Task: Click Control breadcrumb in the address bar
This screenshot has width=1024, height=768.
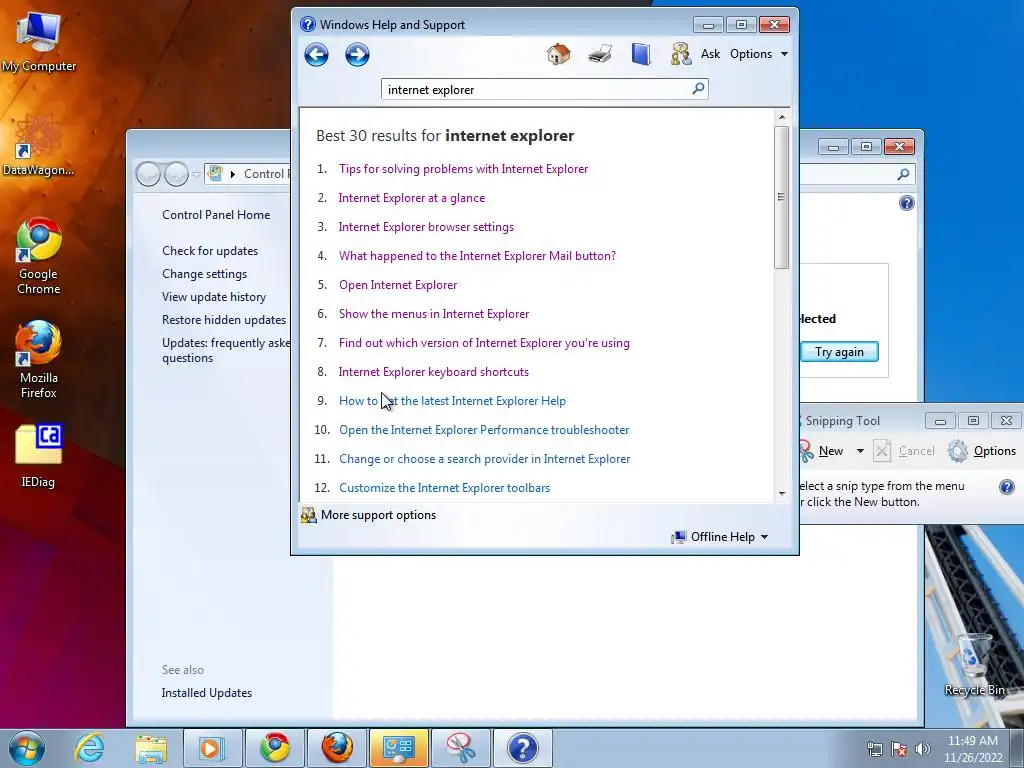Action: pyautogui.click(x=264, y=174)
